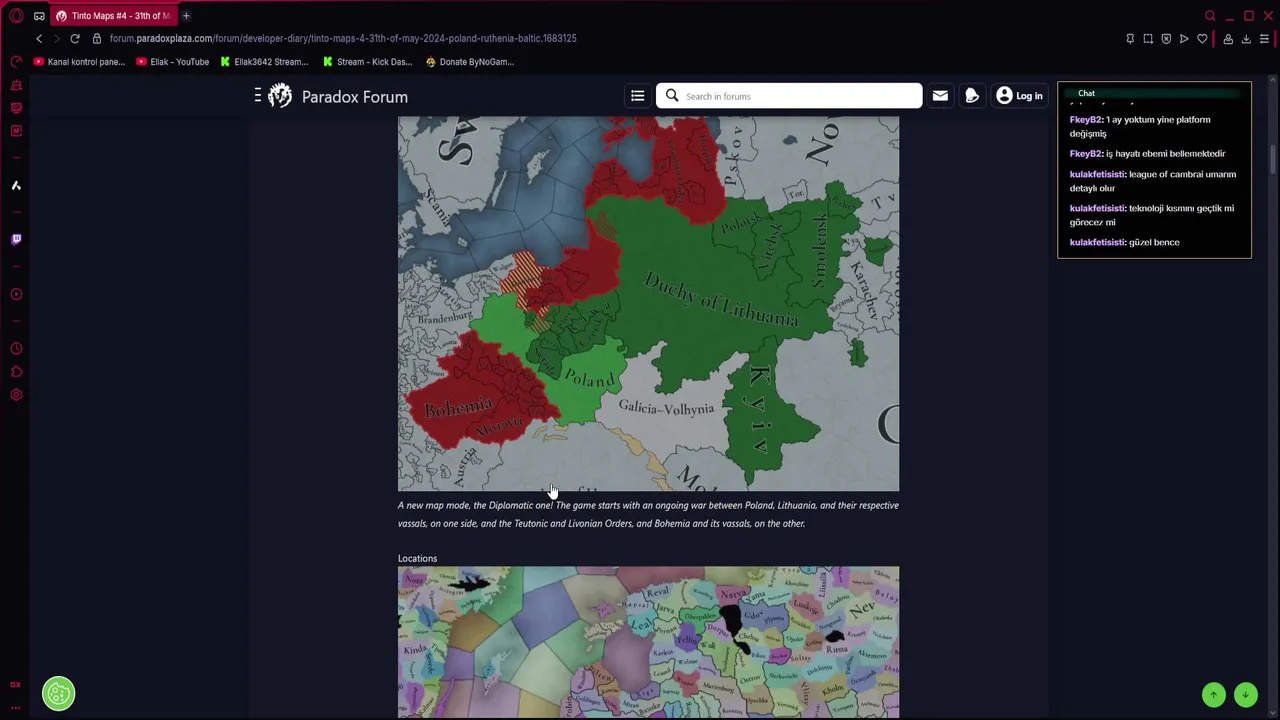Take a snapshot with the capture icon
Viewport: 1280px width, 720px height.
pyautogui.click(x=1148, y=39)
